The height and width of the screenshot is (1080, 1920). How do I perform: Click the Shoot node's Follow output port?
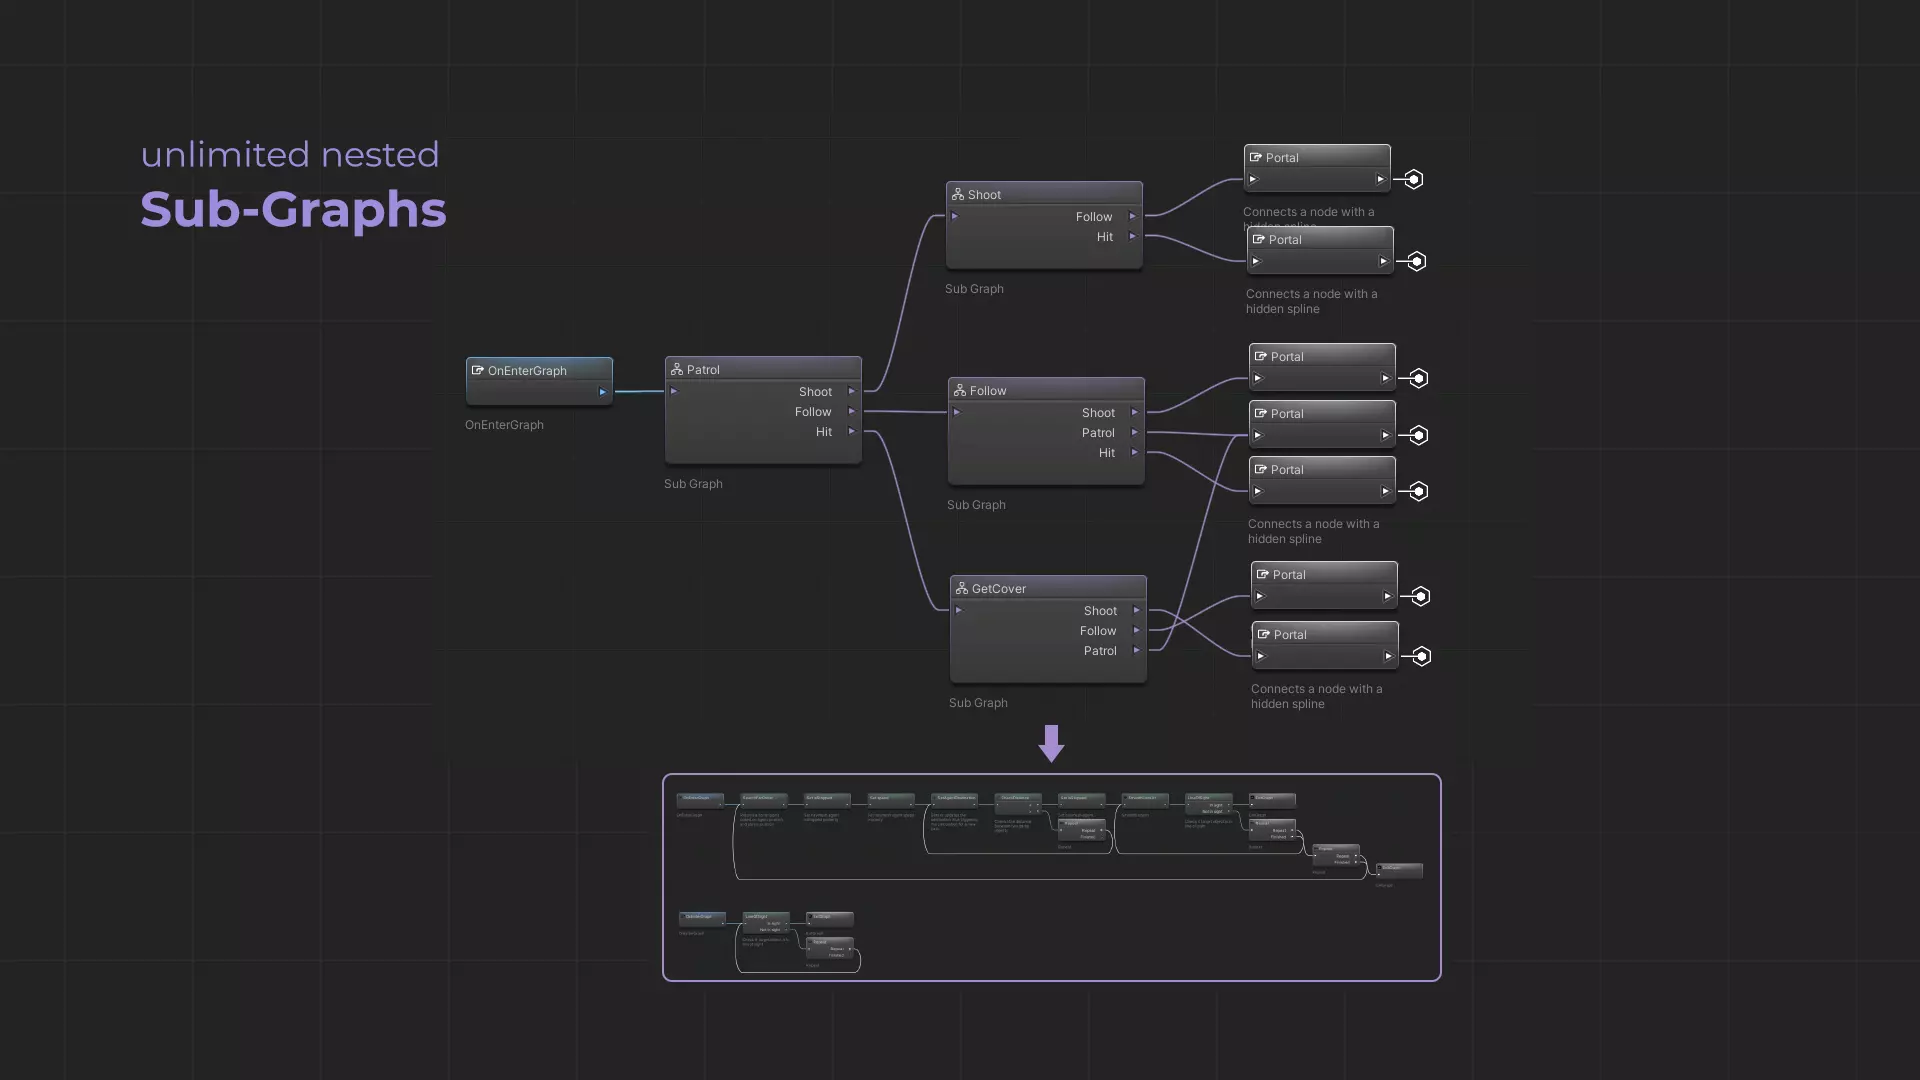coord(1133,217)
